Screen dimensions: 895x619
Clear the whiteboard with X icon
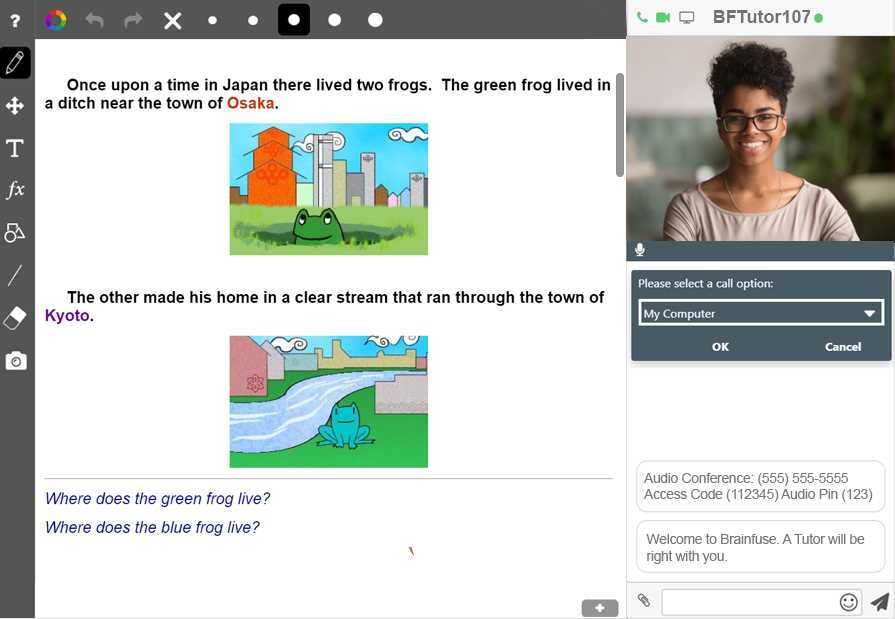pos(172,21)
